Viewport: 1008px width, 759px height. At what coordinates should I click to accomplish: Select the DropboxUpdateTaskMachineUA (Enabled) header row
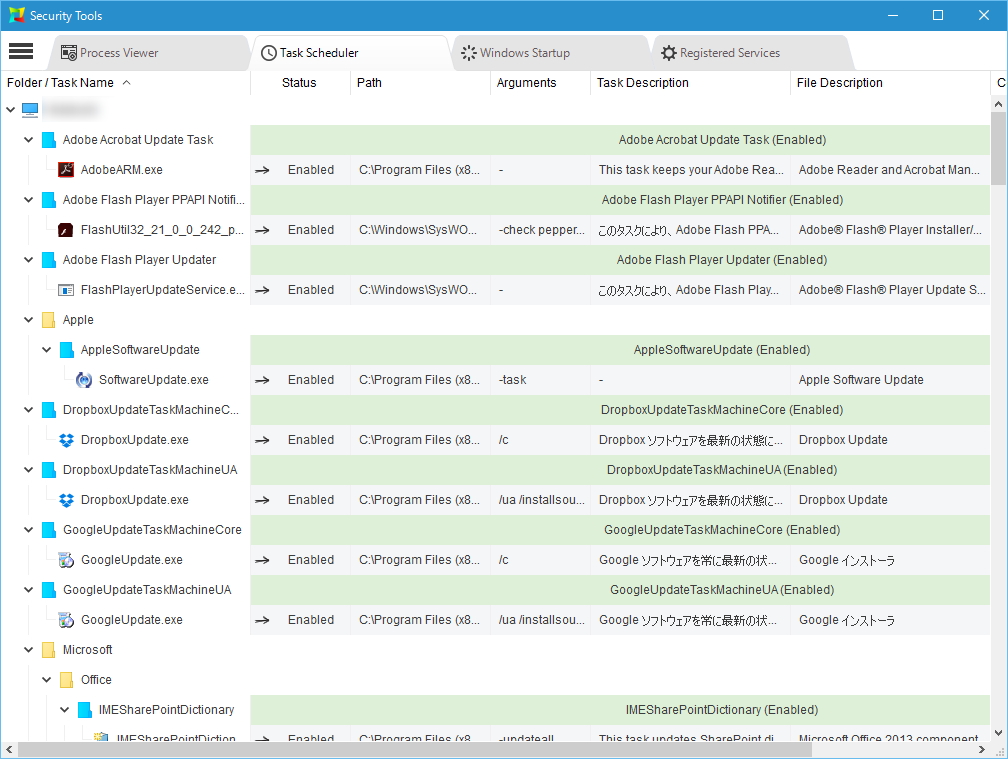click(620, 470)
